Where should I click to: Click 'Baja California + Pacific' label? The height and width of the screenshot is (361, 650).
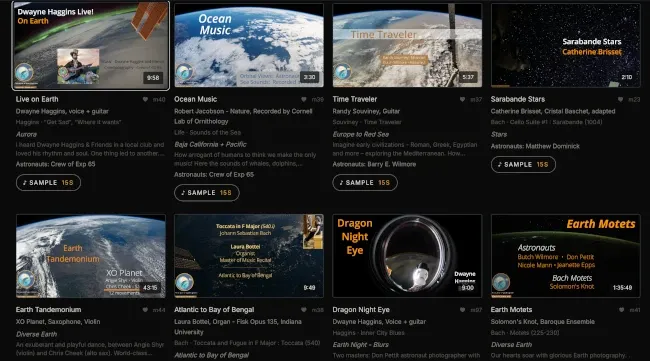pyautogui.click(x=210, y=145)
